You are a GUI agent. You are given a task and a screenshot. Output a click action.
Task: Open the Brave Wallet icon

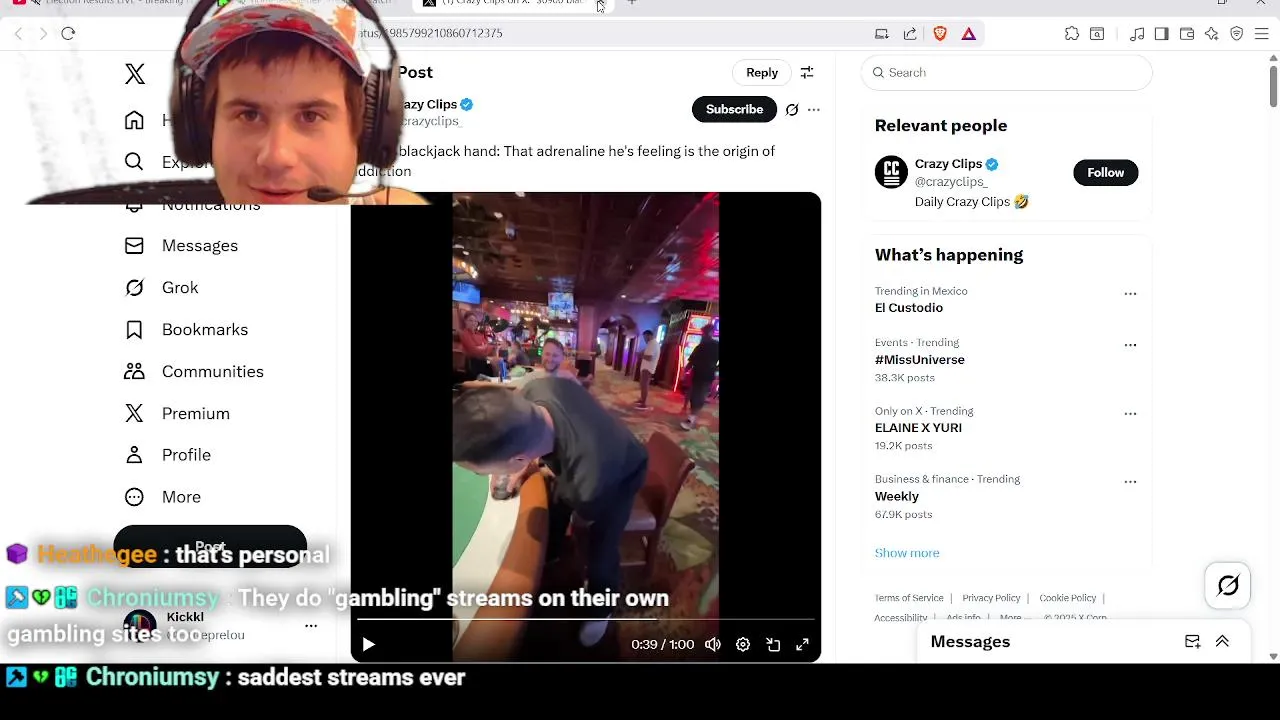(x=1187, y=34)
